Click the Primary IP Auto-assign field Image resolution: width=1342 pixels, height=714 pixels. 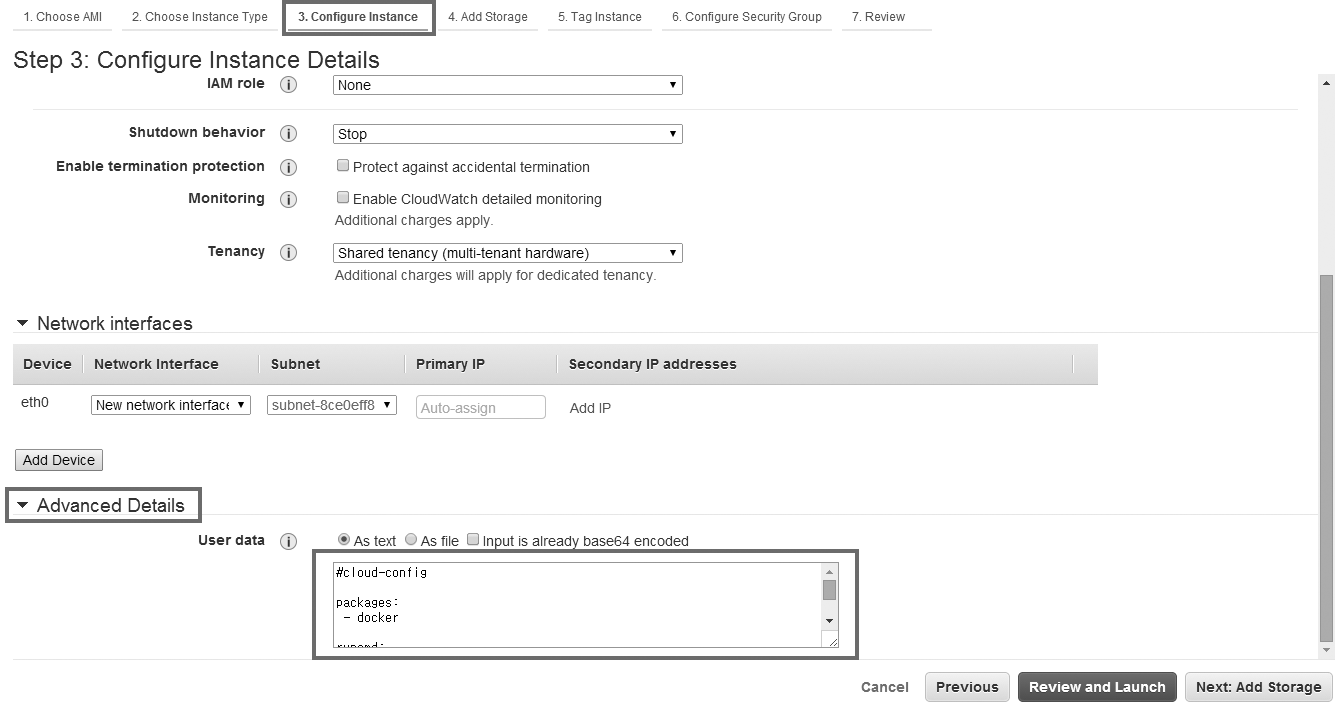480,407
